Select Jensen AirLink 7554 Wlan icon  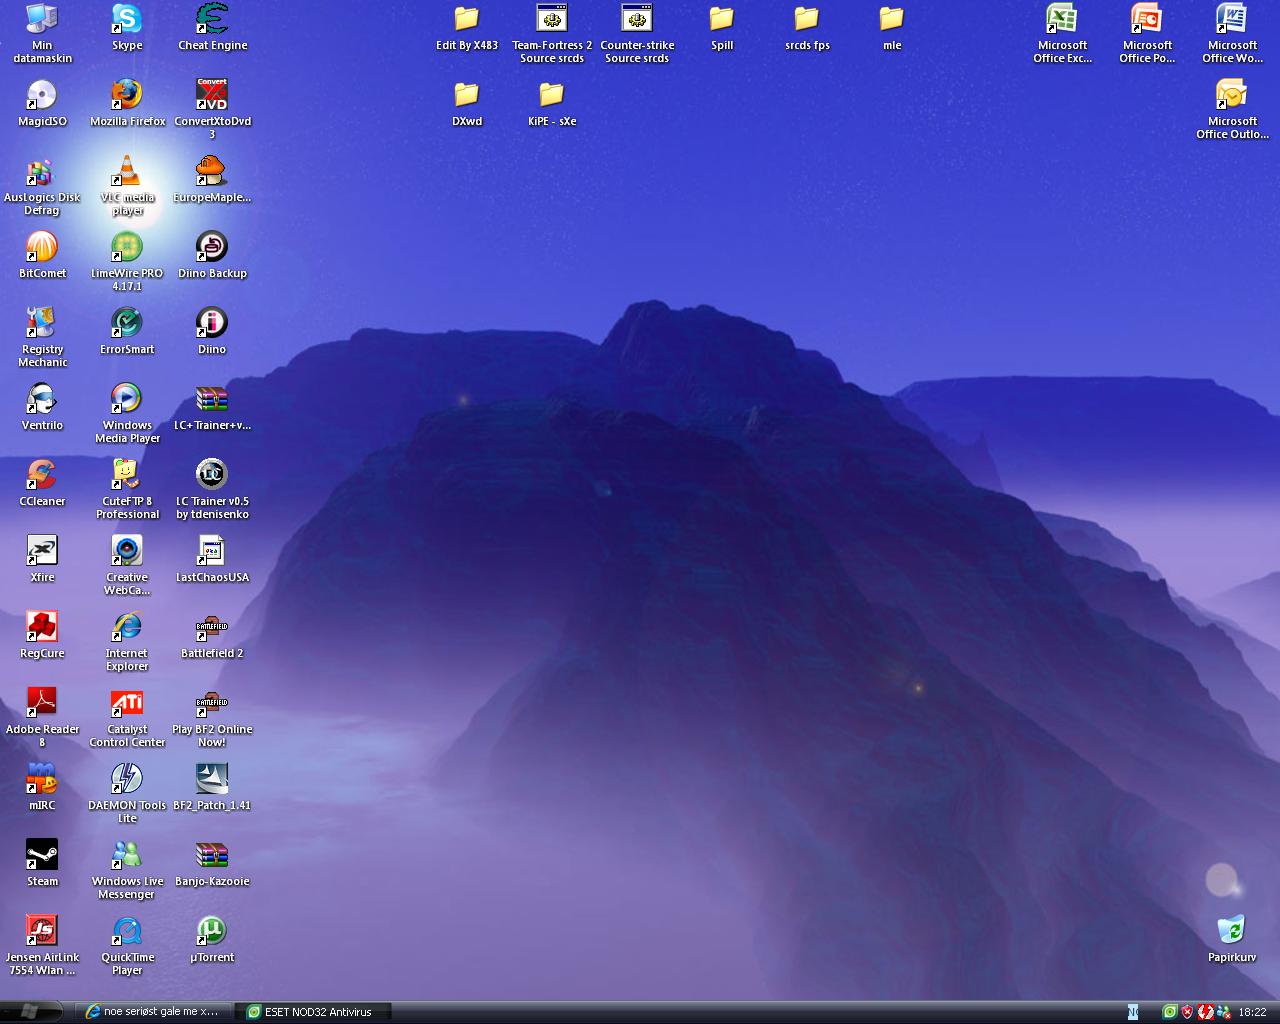[x=42, y=945]
